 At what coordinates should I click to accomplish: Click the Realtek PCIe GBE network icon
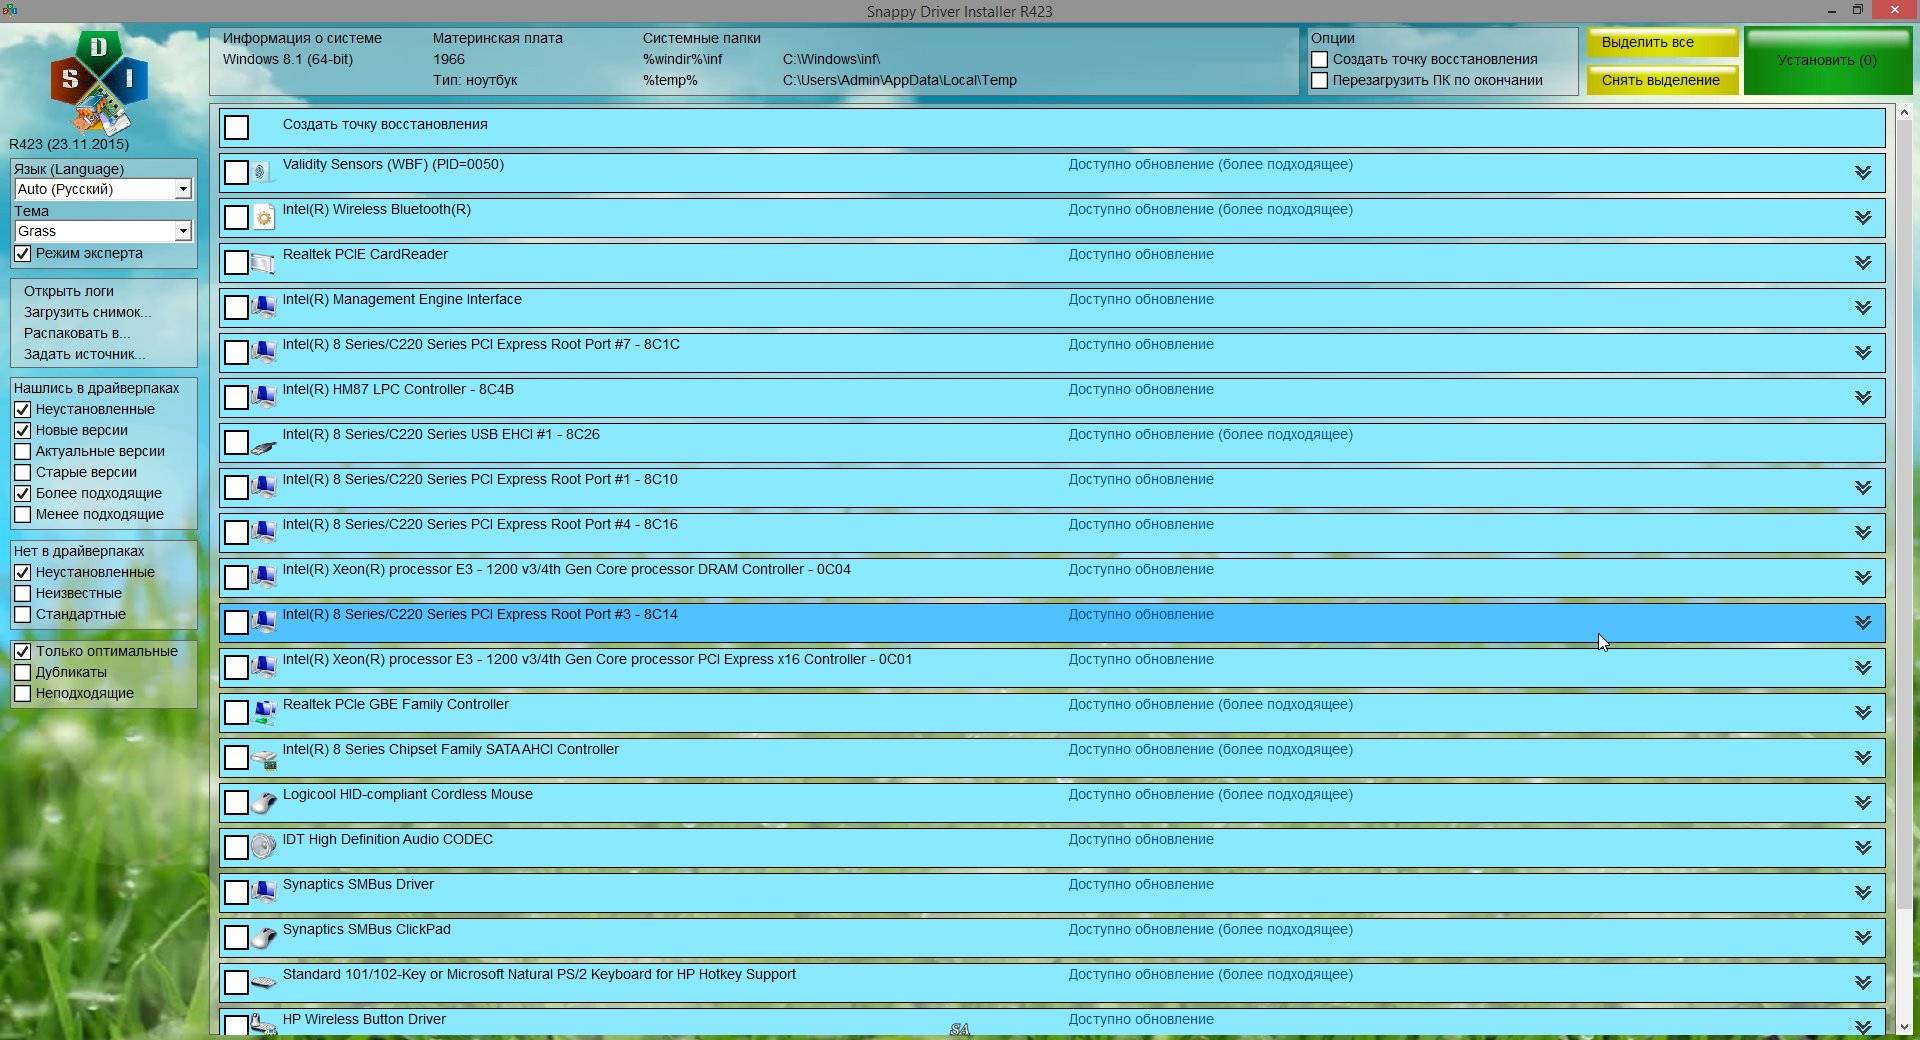click(263, 712)
